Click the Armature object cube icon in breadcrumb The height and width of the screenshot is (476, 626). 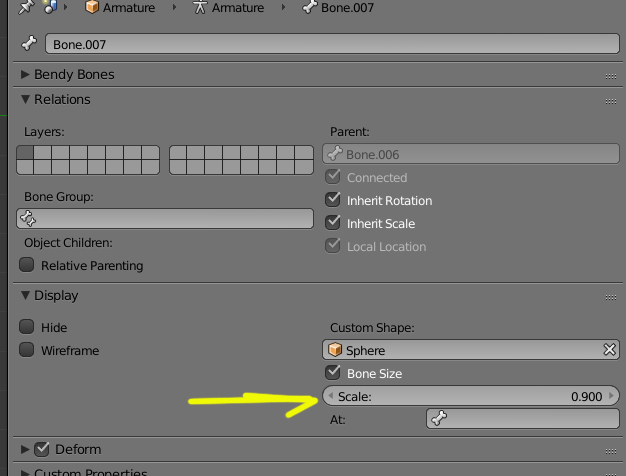pos(92,7)
